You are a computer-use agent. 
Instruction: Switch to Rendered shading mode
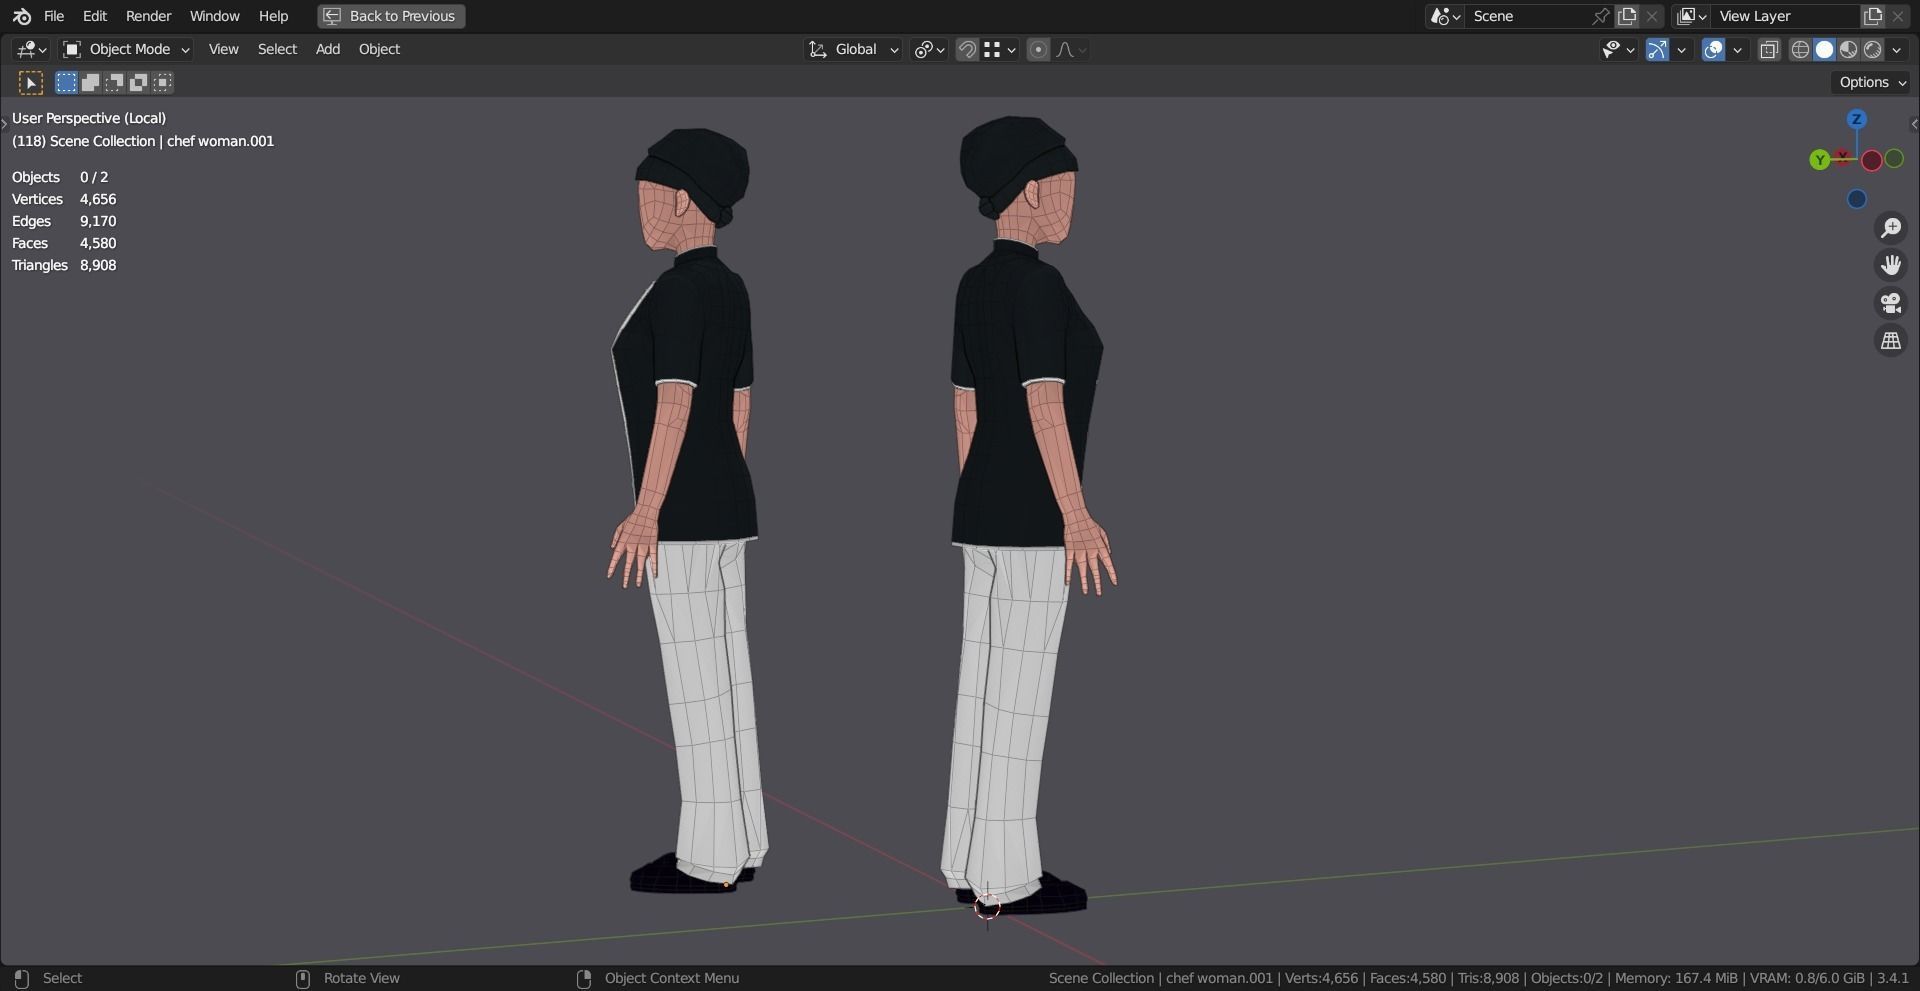pyautogui.click(x=1872, y=49)
